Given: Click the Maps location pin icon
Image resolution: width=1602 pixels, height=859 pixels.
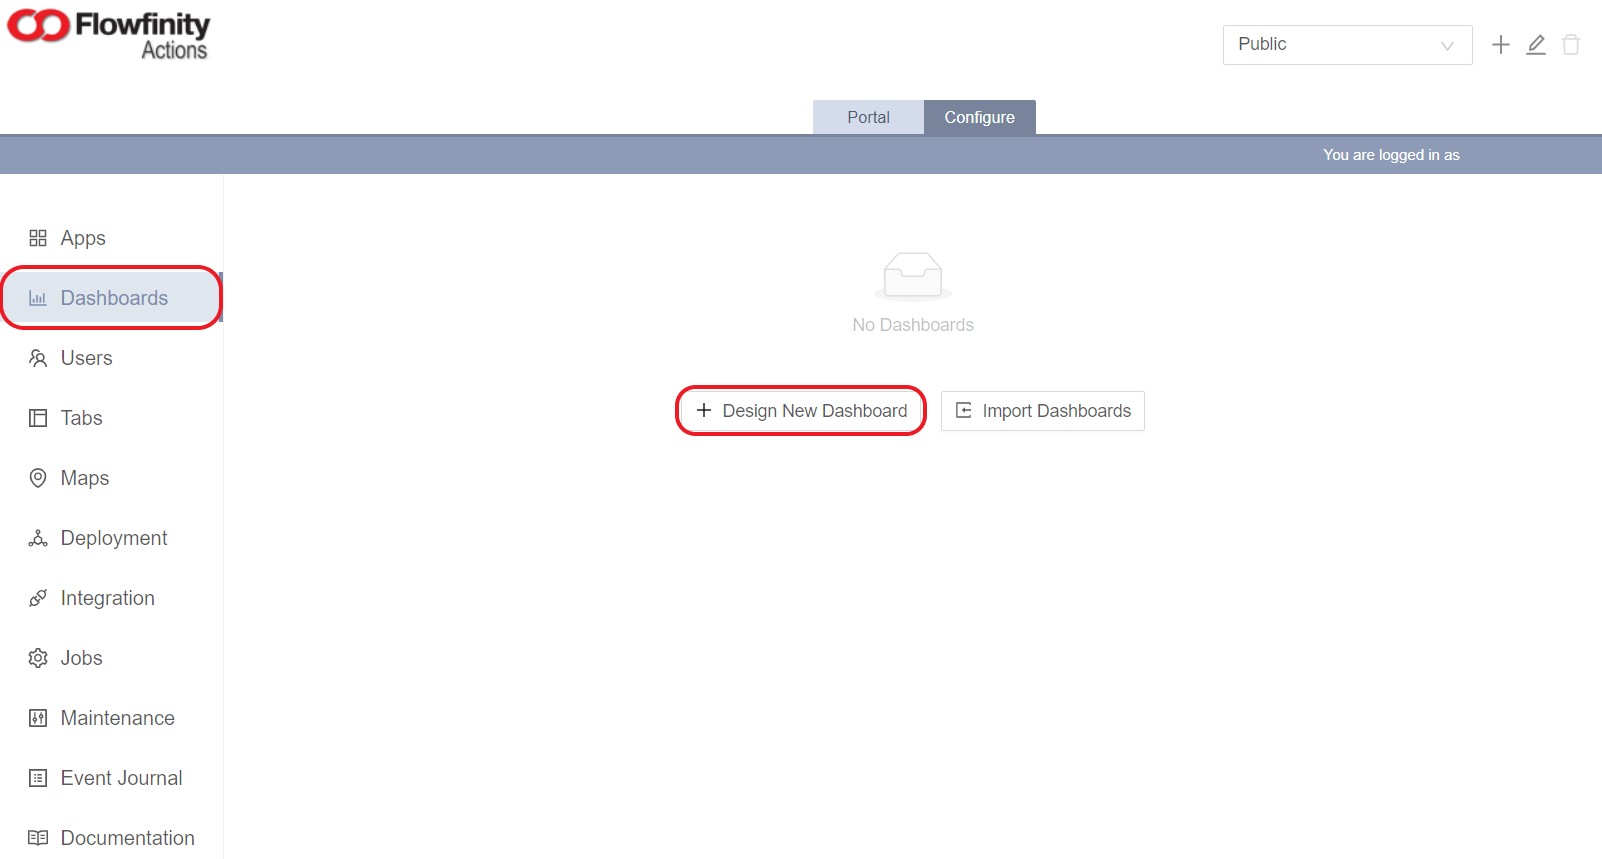Looking at the screenshot, I should [38, 478].
